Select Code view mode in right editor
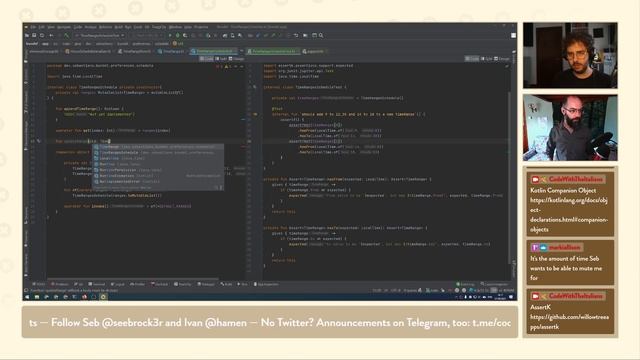The height and width of the screenshot is (360, 640). pos(472,59)
